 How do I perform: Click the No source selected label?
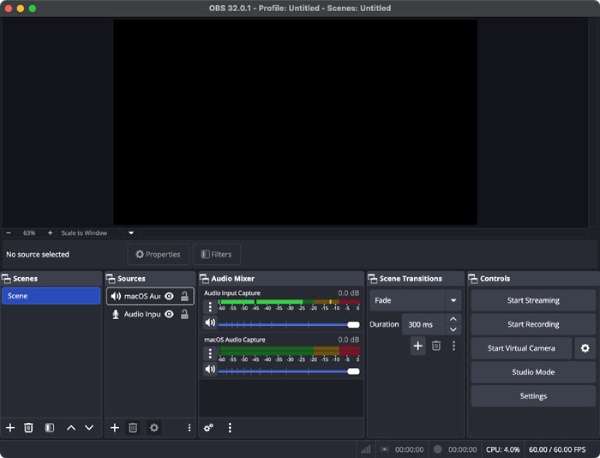tap(38, 254)
